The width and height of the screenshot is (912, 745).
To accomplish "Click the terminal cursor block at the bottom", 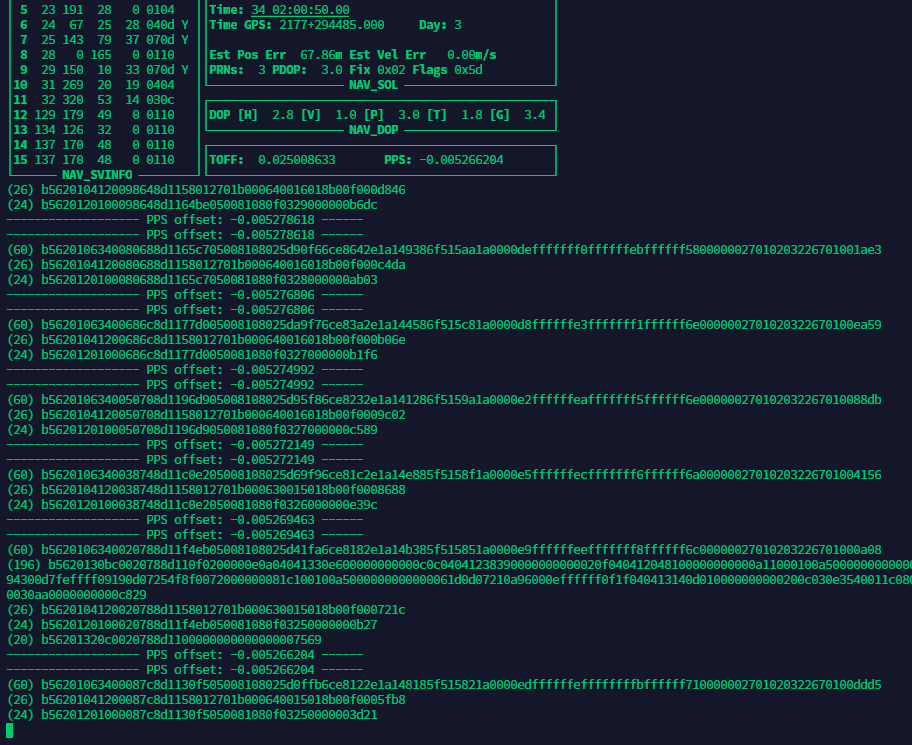I will point(9,730).
